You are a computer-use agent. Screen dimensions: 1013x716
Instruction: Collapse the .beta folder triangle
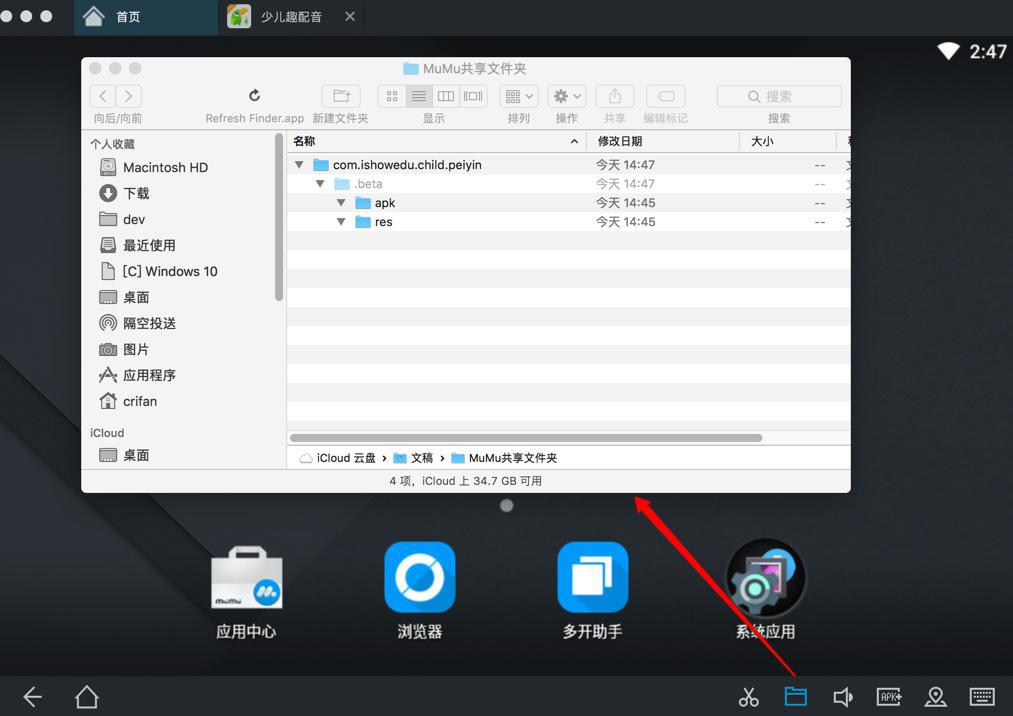coord(320,184)
